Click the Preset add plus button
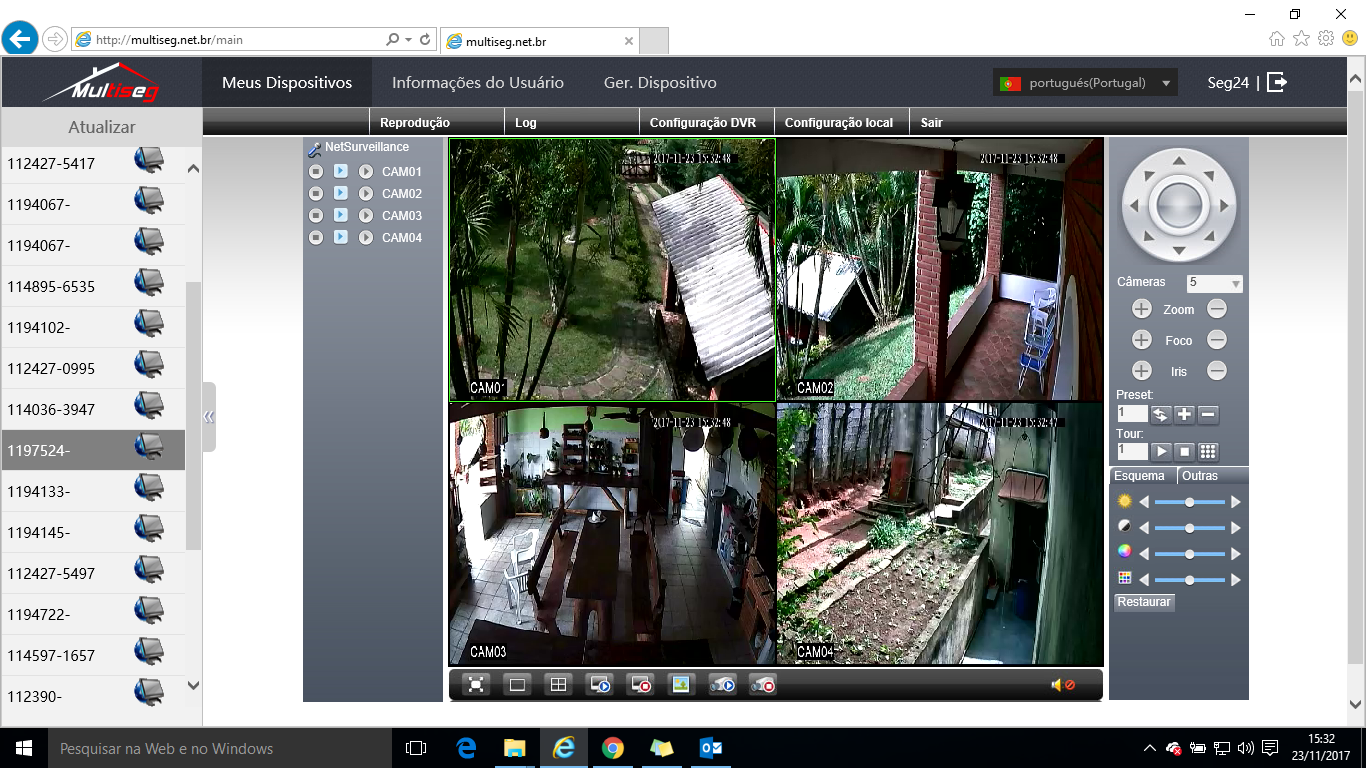This screenshot has width=1366, height=768. (x=1184, y=414)
